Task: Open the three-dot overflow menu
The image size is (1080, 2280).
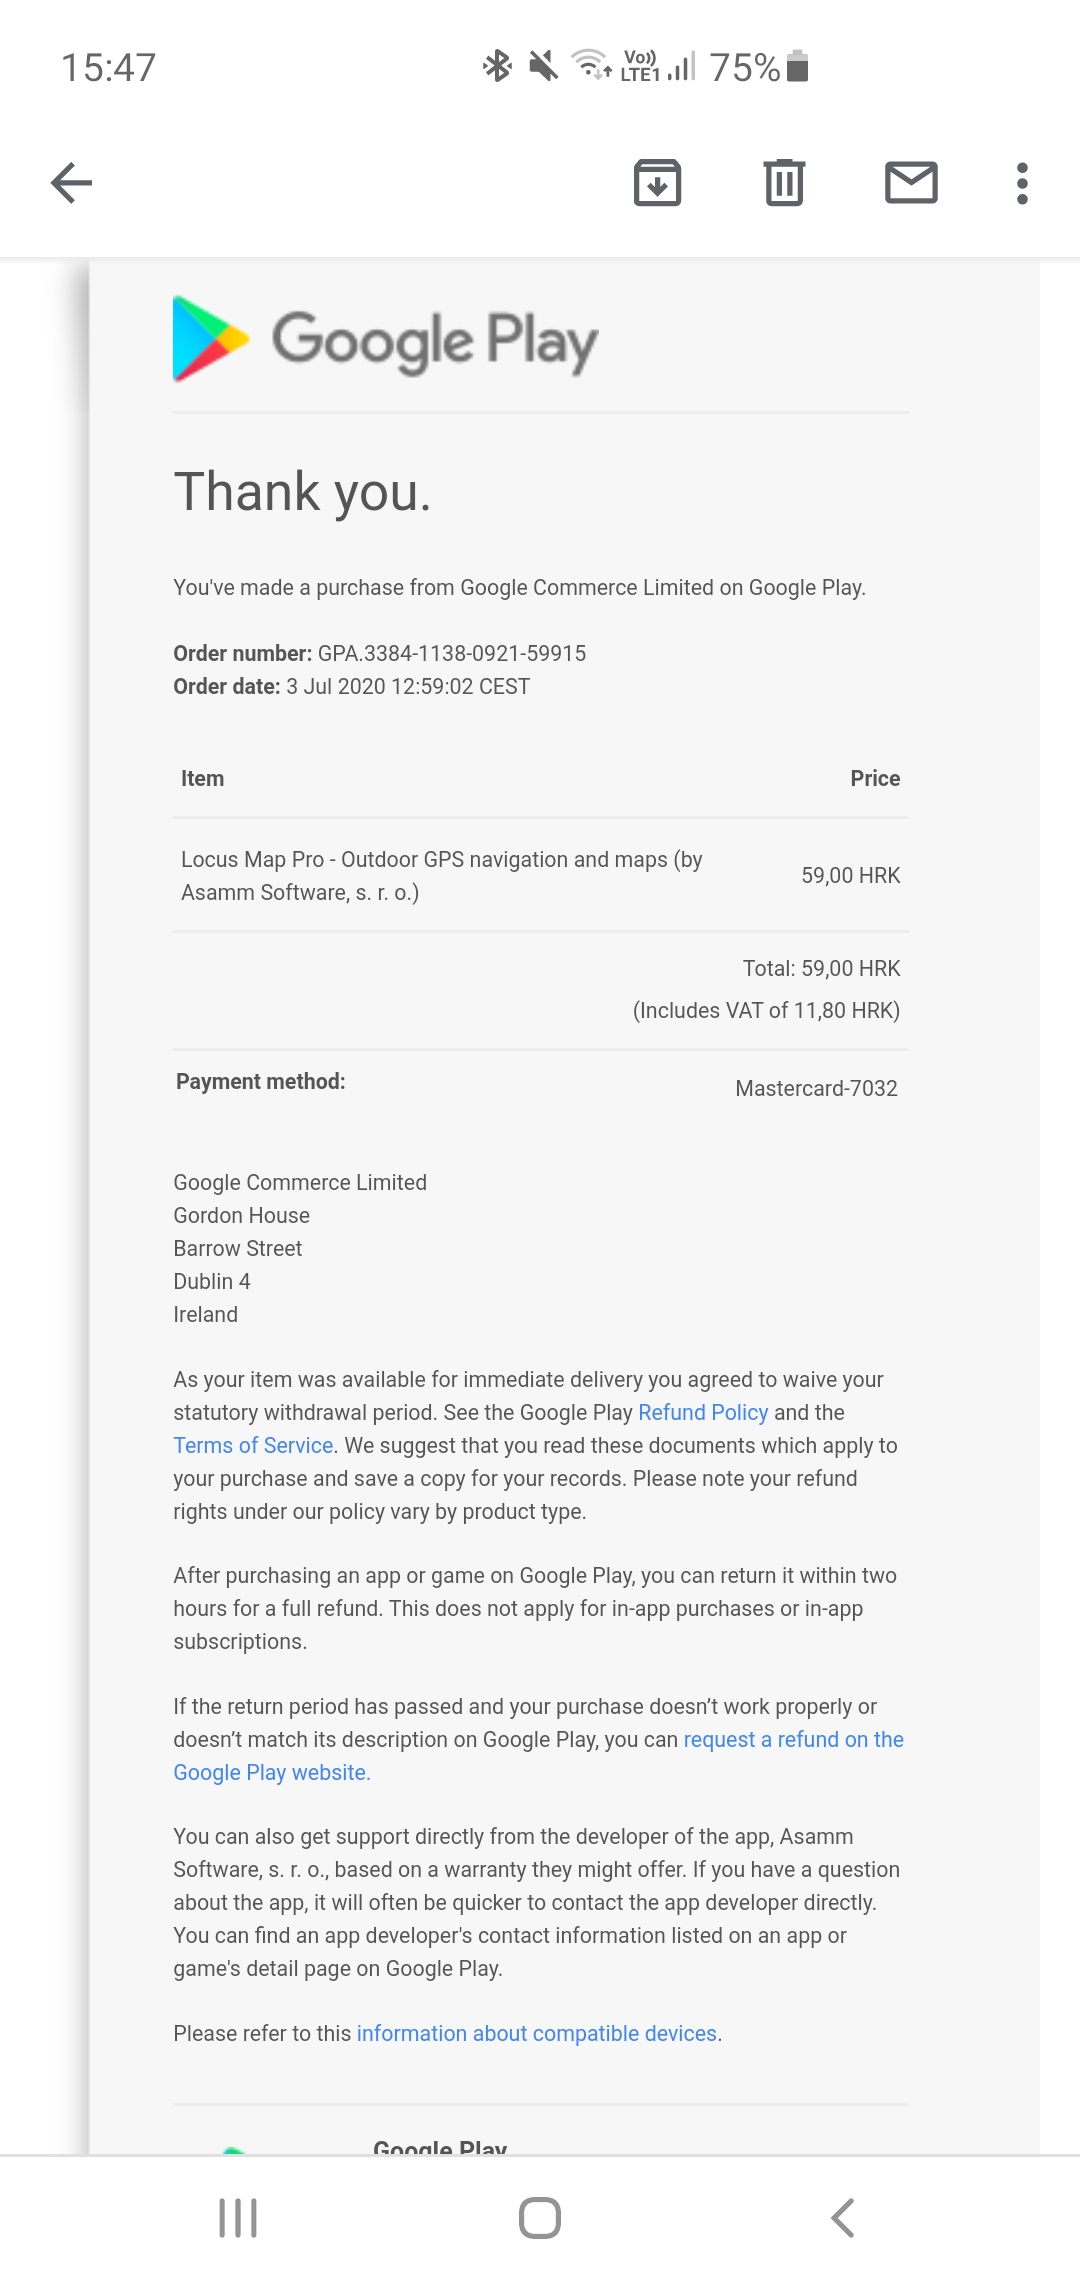Action: [x=1021, y=183]
